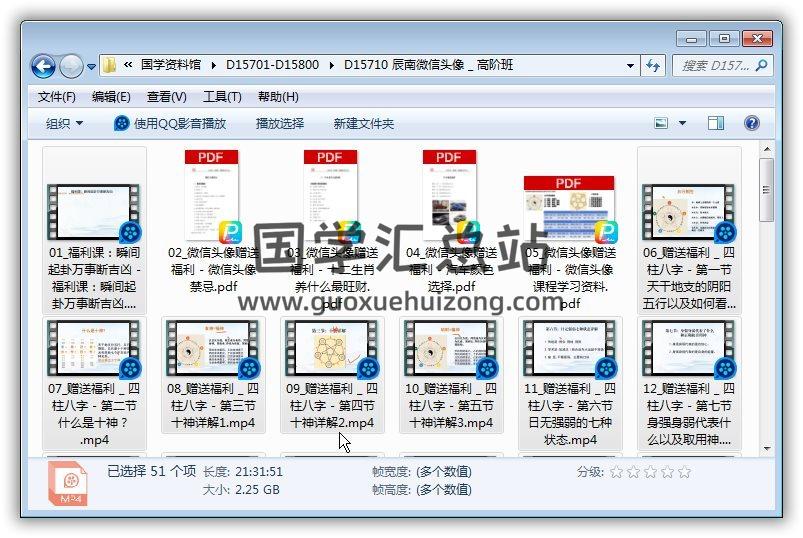
Task: Open the 工具(T) menu
Action: 222,97
